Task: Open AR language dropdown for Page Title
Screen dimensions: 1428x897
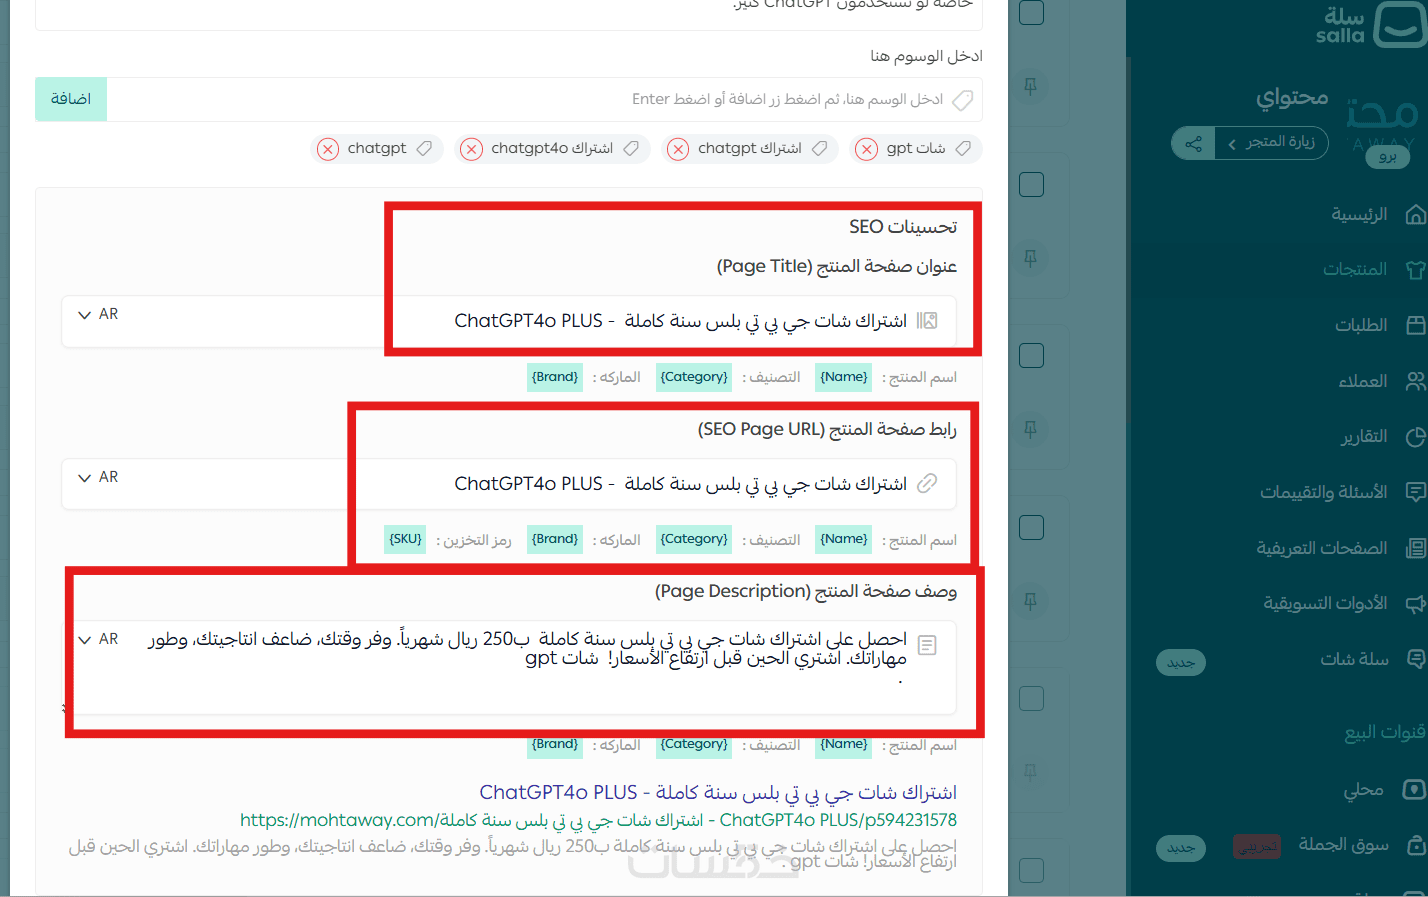Action: [x=98, y=314]
